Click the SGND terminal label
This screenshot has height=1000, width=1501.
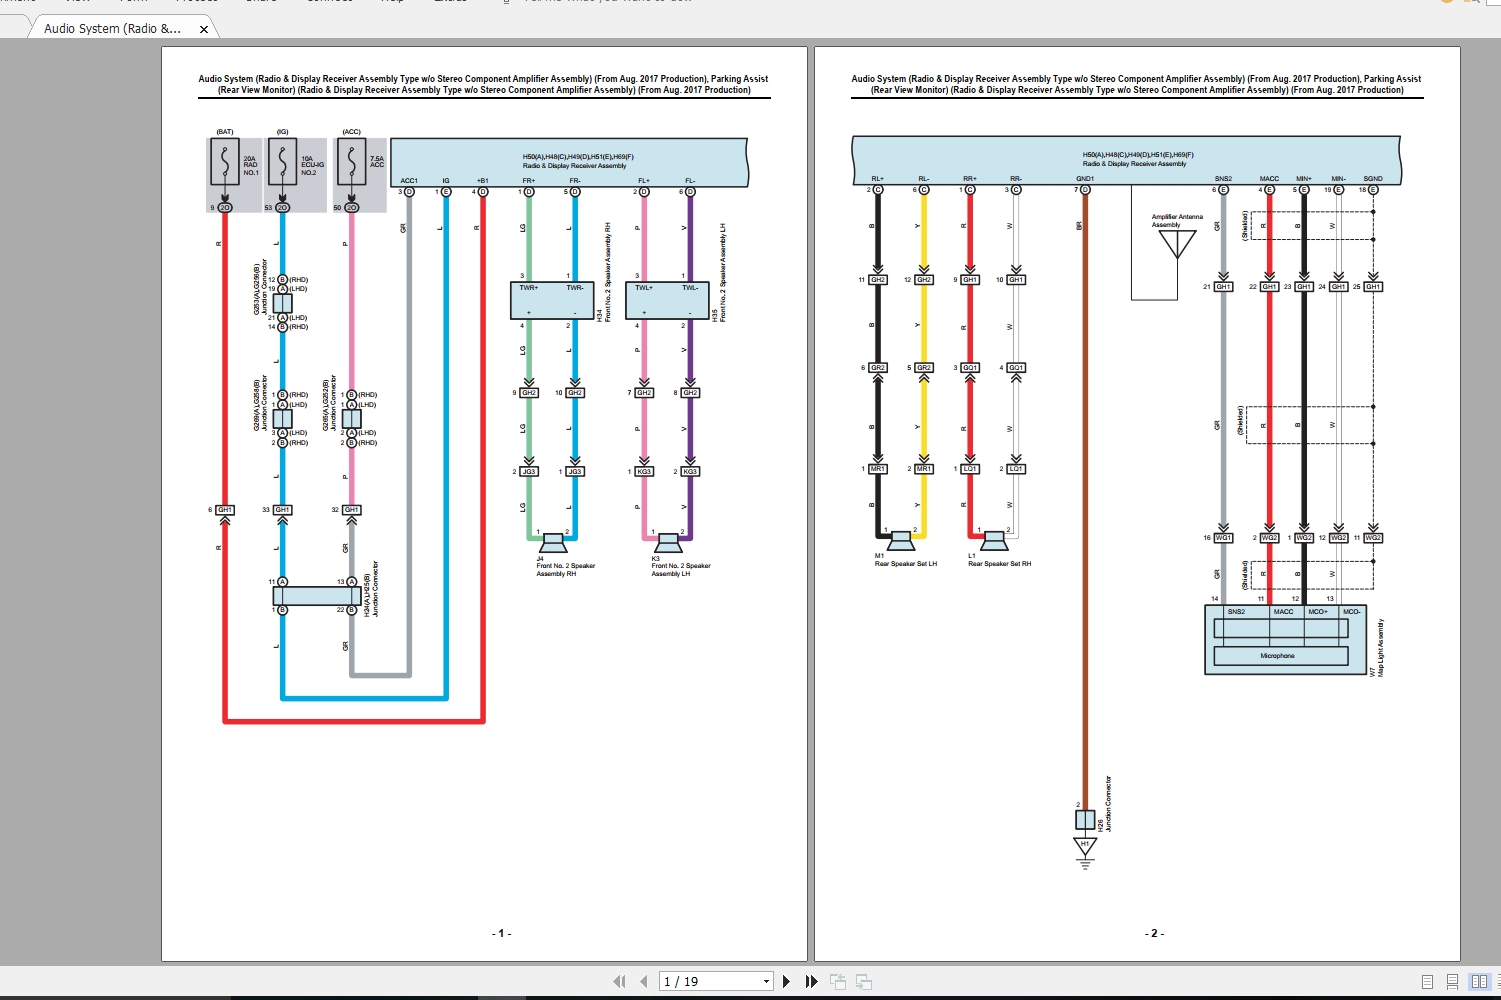[1373, 179]
